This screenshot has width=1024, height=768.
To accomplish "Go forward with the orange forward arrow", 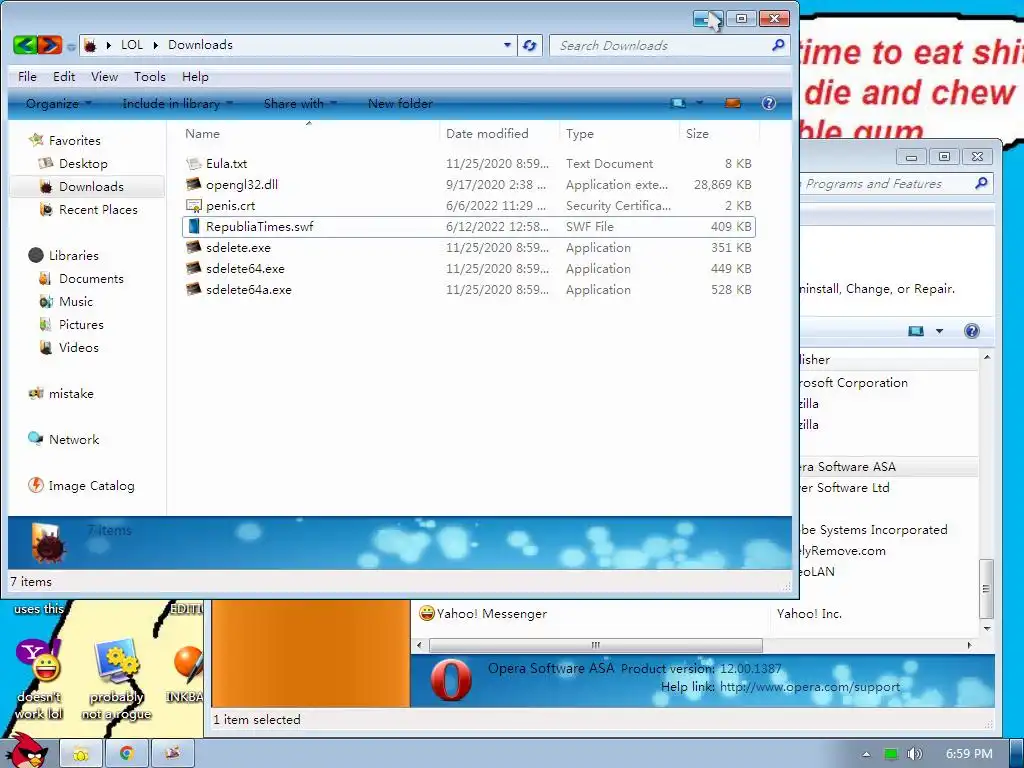I will tap(50, 45).
